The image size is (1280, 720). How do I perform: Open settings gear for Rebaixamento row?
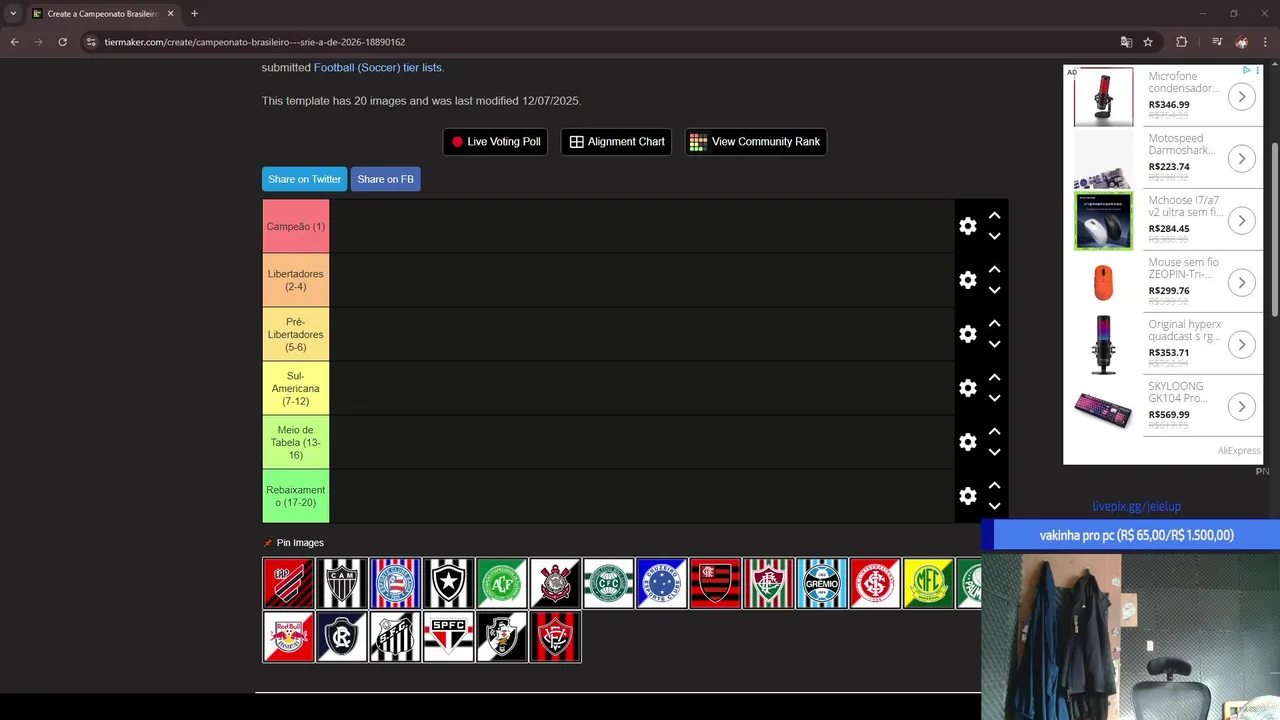coord(968,496)
